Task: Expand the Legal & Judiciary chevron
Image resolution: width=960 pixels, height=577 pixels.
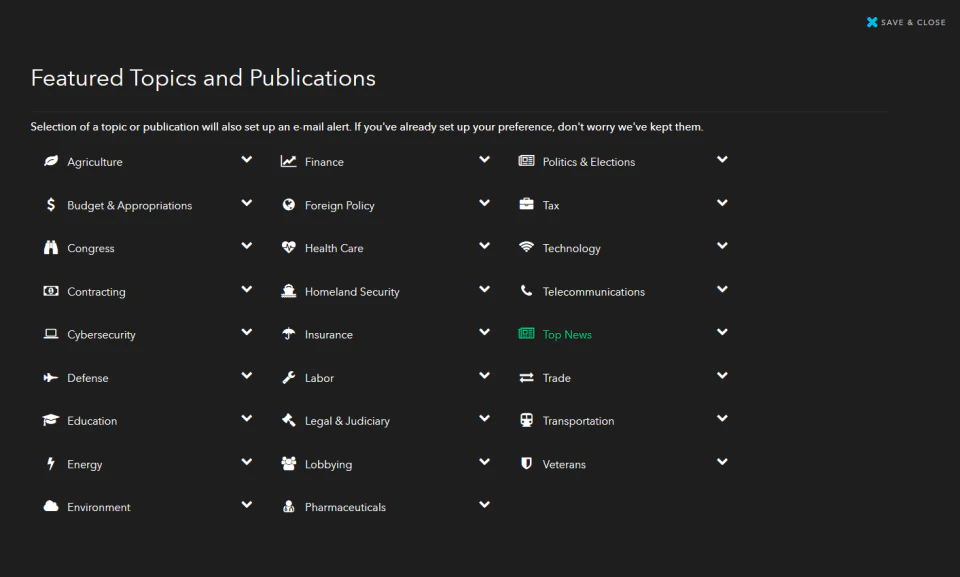Action: [x=484, y=418]
